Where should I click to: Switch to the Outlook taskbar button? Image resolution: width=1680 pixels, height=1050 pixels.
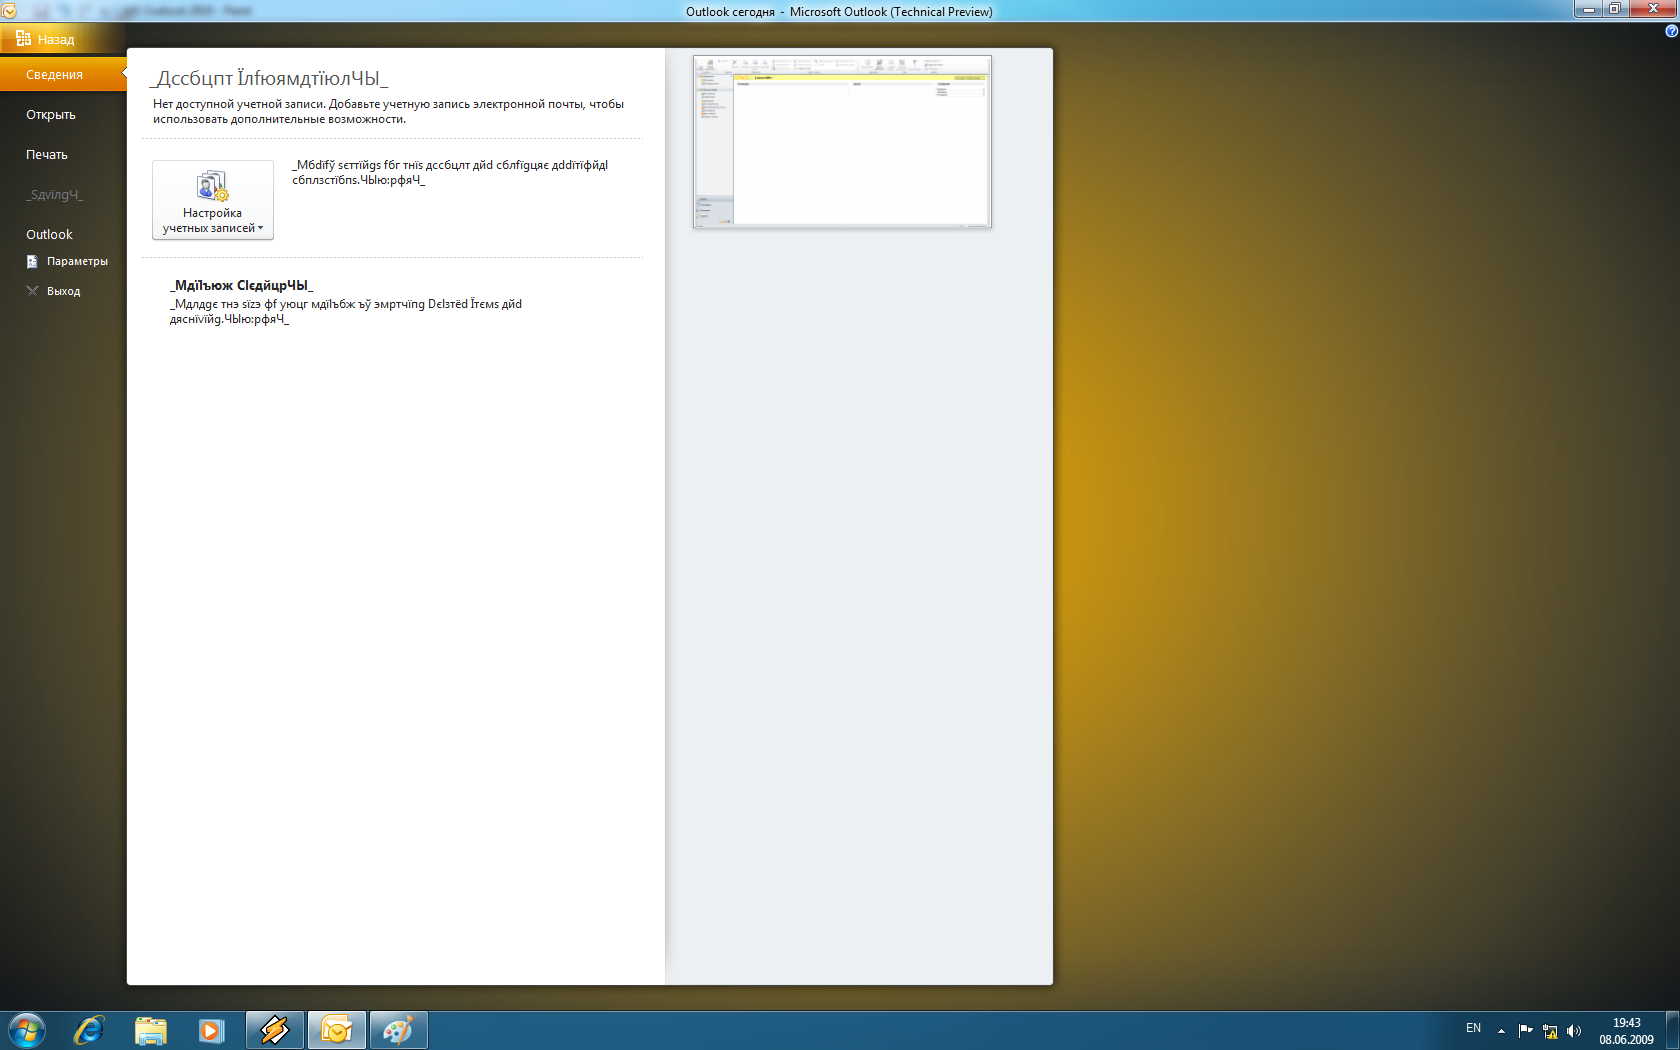pos(337,1030)
